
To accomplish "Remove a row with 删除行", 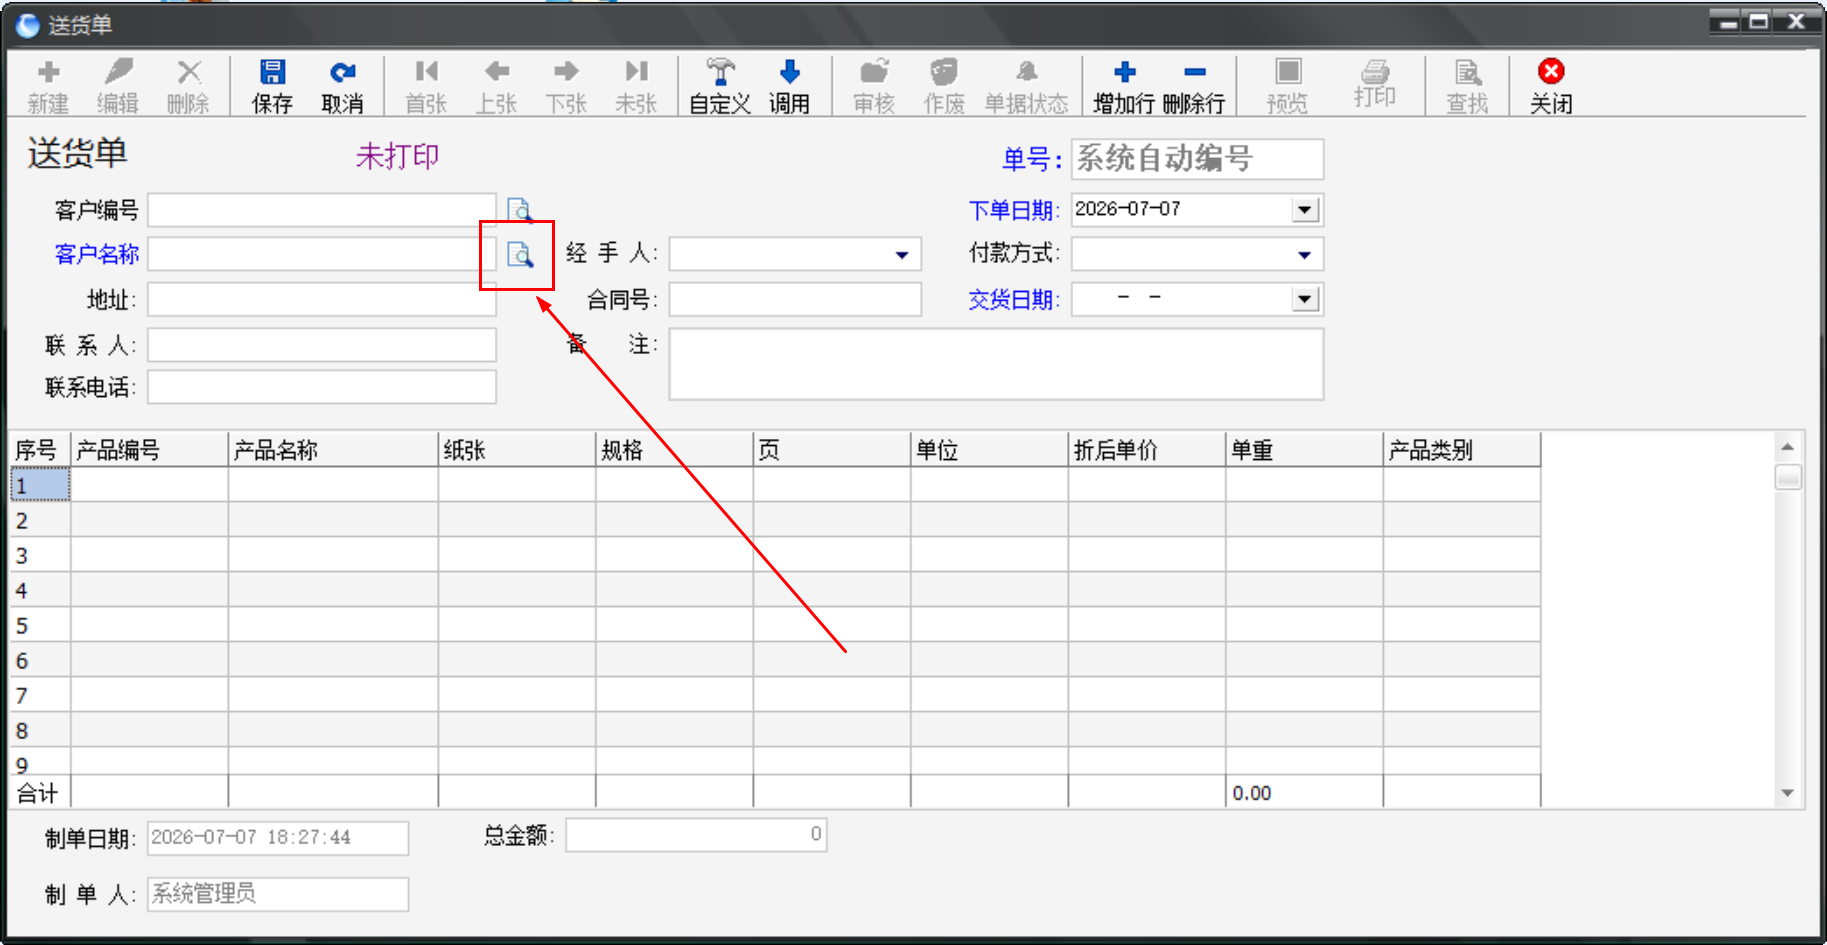I will (1194, 86).
